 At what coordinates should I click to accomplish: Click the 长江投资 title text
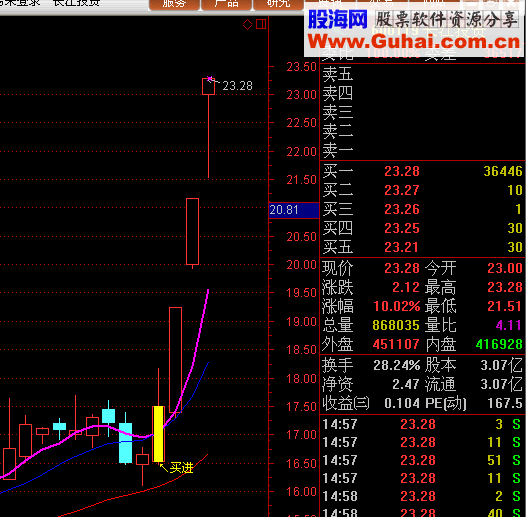(76, 3)
